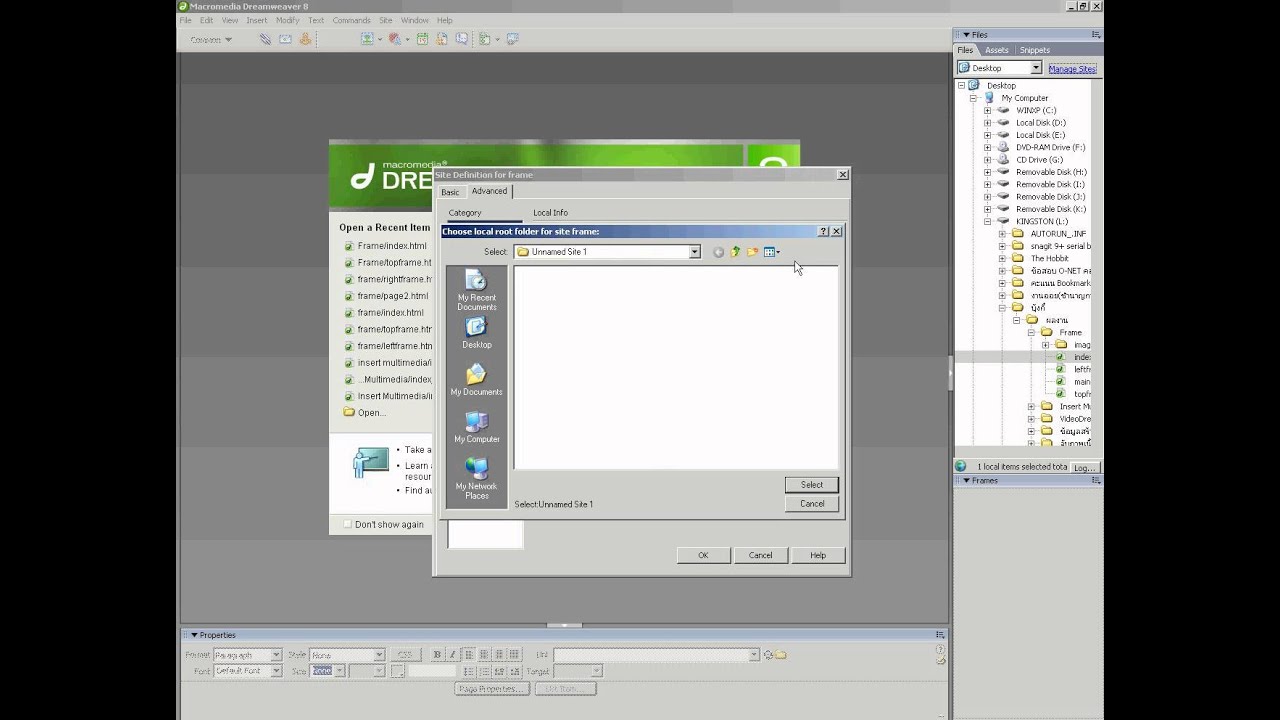Switch to Basic tab in Site Definition
Viewport: 1280px width, 720px height.
tap(450, 192)
